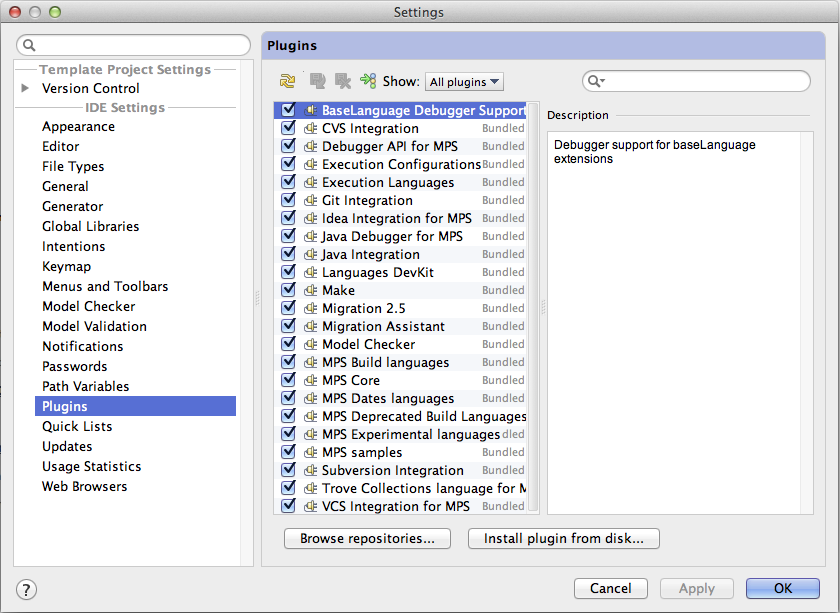This screenshot has height=613, width=840.
Task: Click plugin icon beside MPS Dates languages
Action: pos(311,399)
